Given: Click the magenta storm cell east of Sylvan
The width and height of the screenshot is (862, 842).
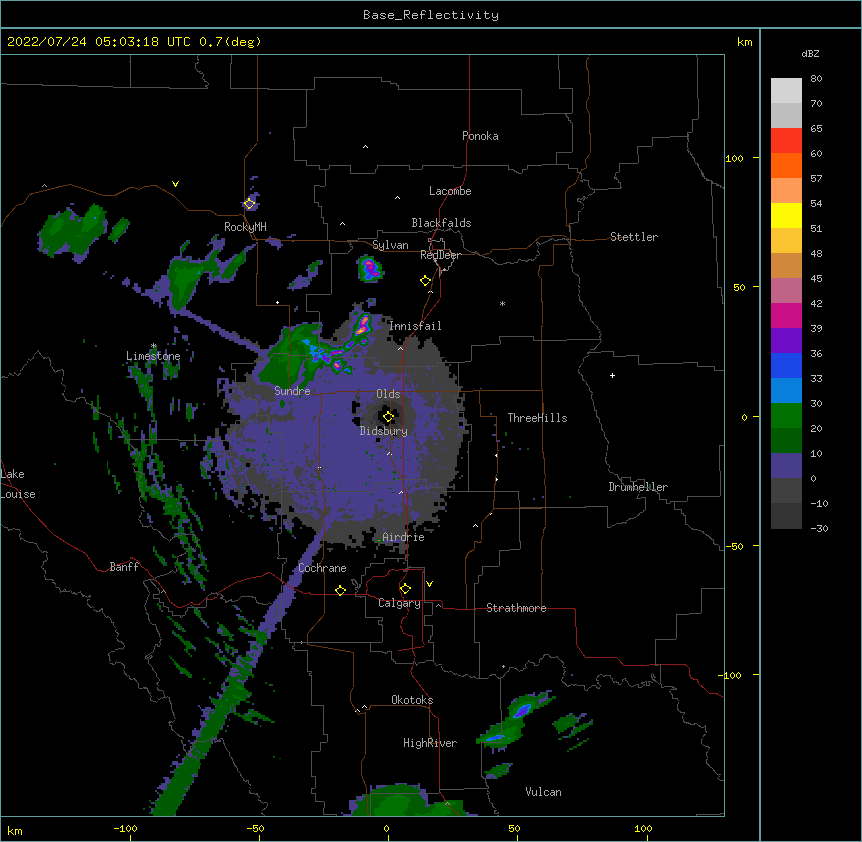Looking at the screenshot, I should coord(371,268).
